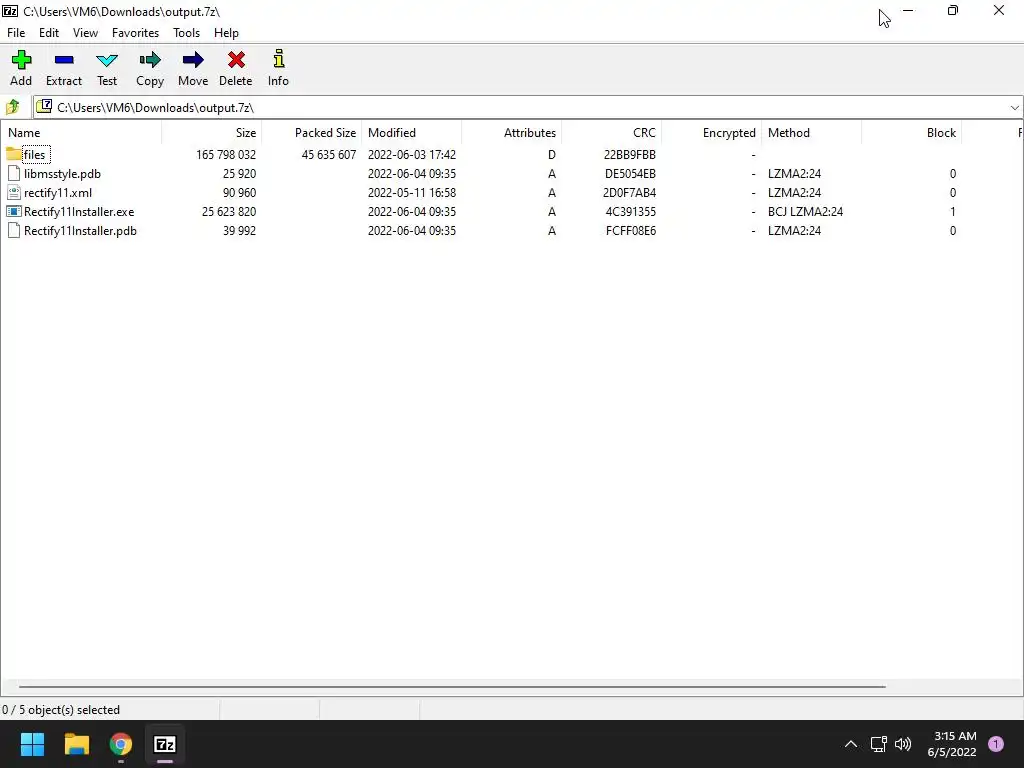The width and height of the screenshot is (1024, 768).
Task: Click the date 2022-05-11 16:58
Action: (411, 193)
